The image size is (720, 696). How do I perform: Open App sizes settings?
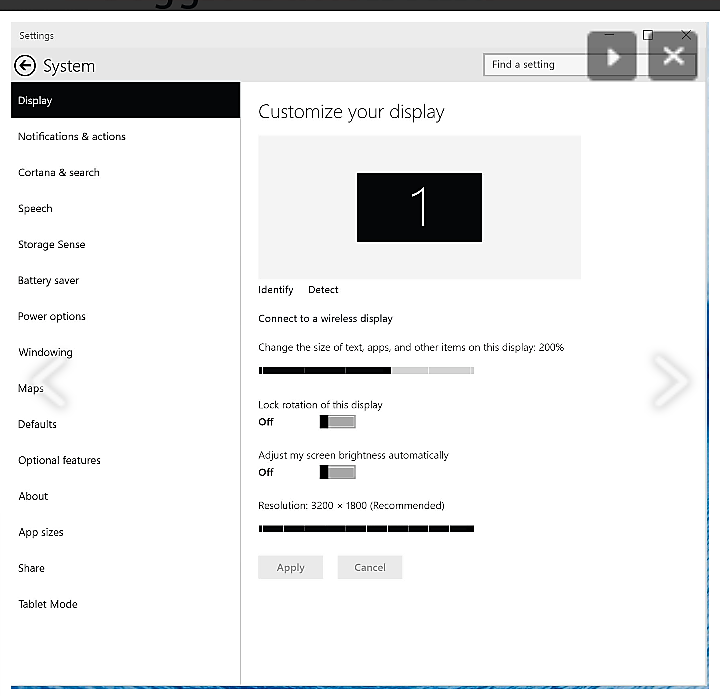pyautogui.click(x=125, y=532)
